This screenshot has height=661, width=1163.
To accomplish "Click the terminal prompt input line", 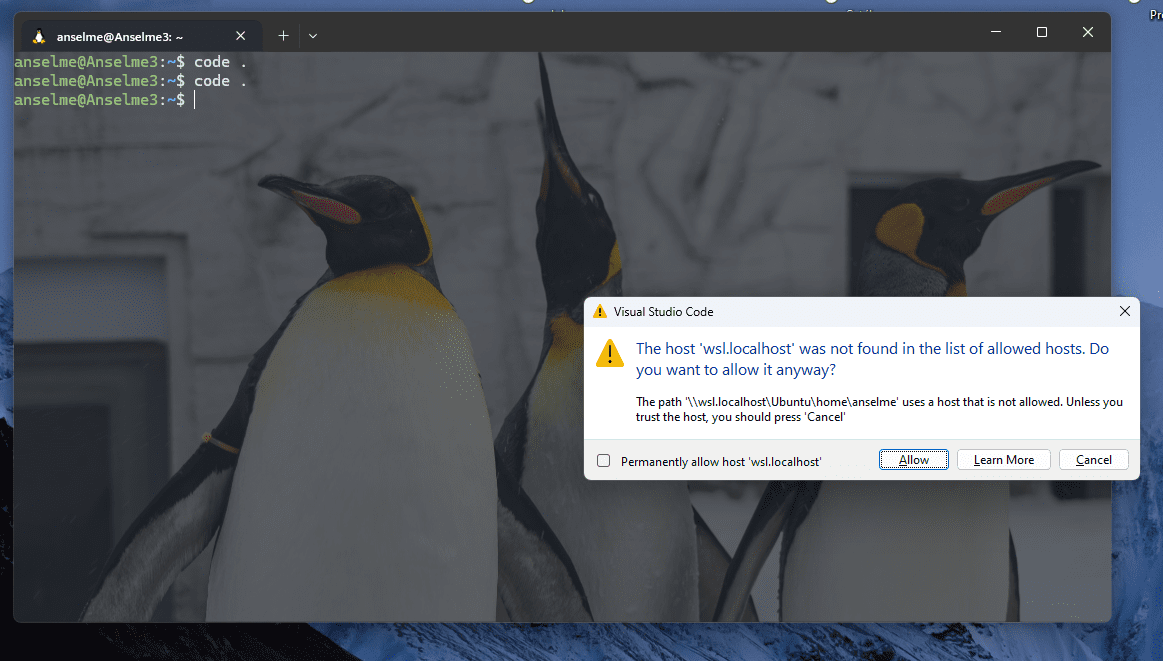I will [x=105, y=99].
